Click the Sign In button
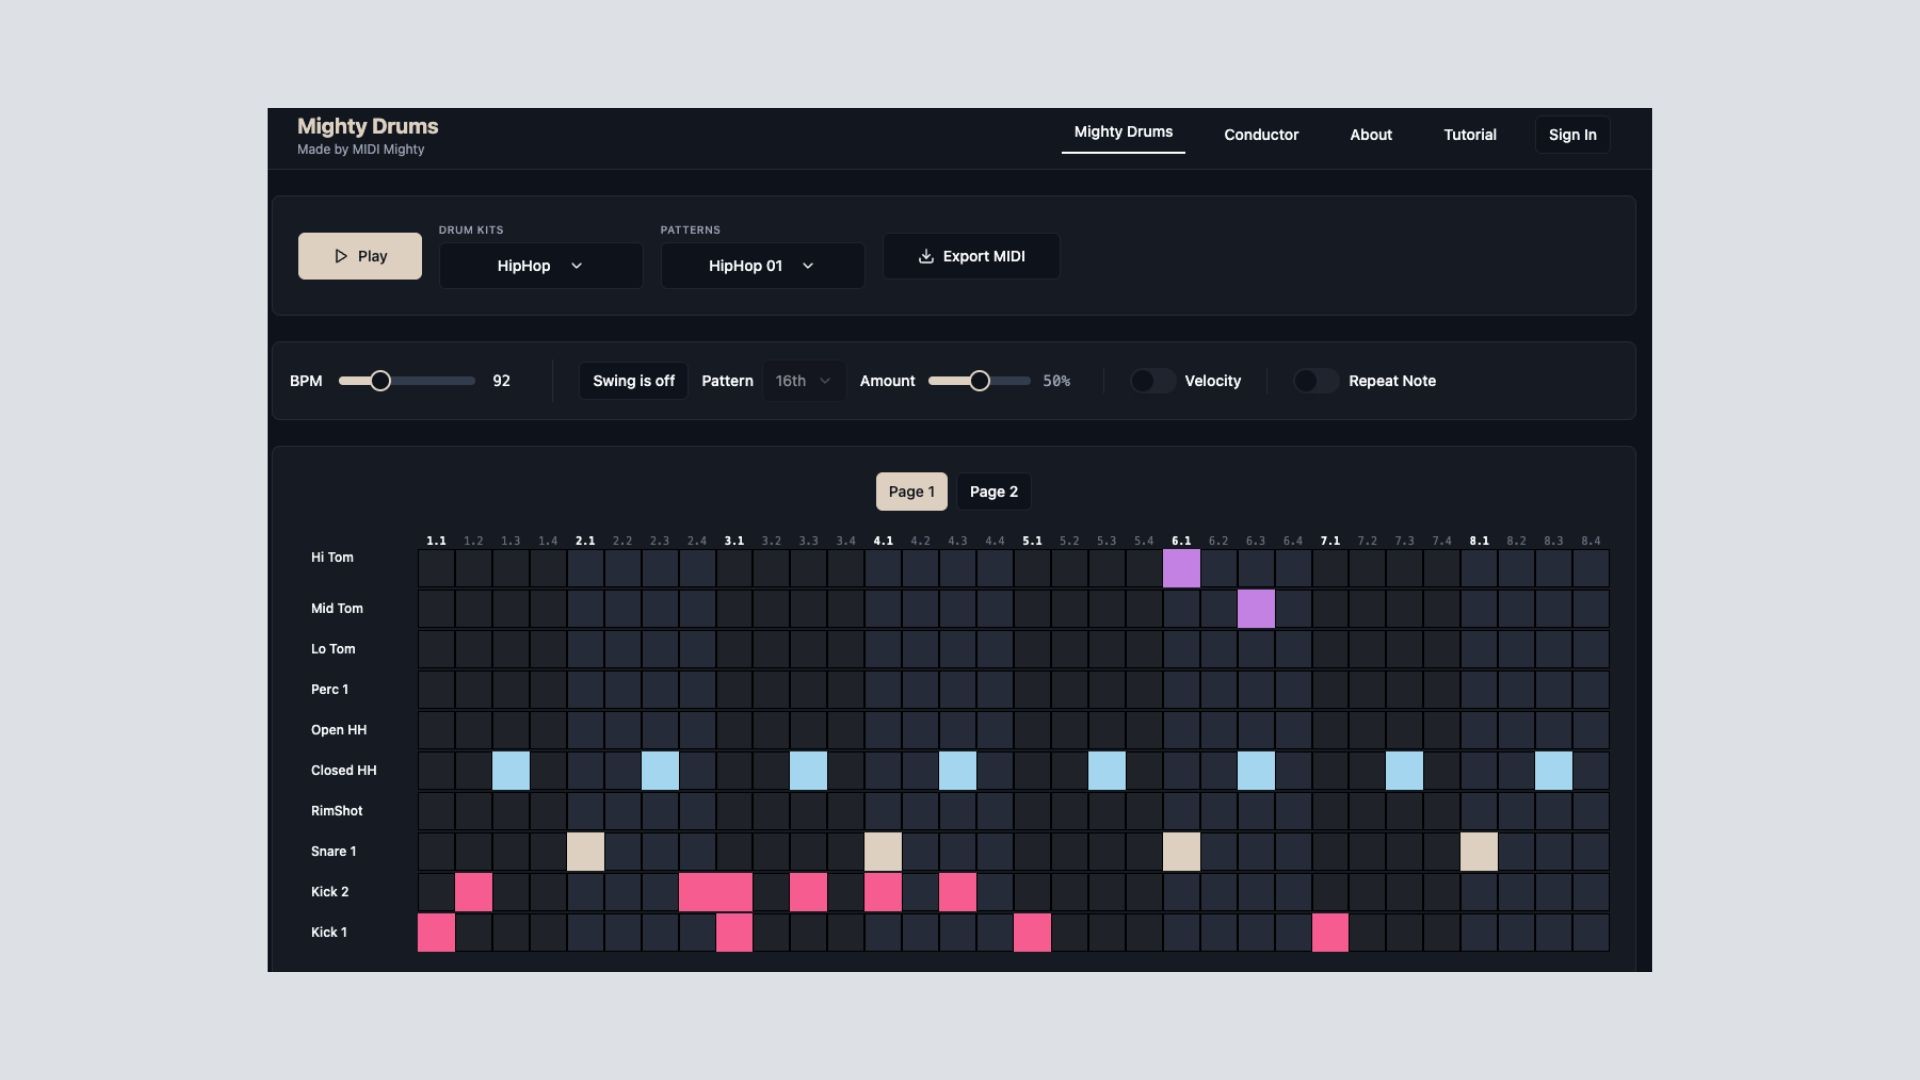 [1572, 135]
